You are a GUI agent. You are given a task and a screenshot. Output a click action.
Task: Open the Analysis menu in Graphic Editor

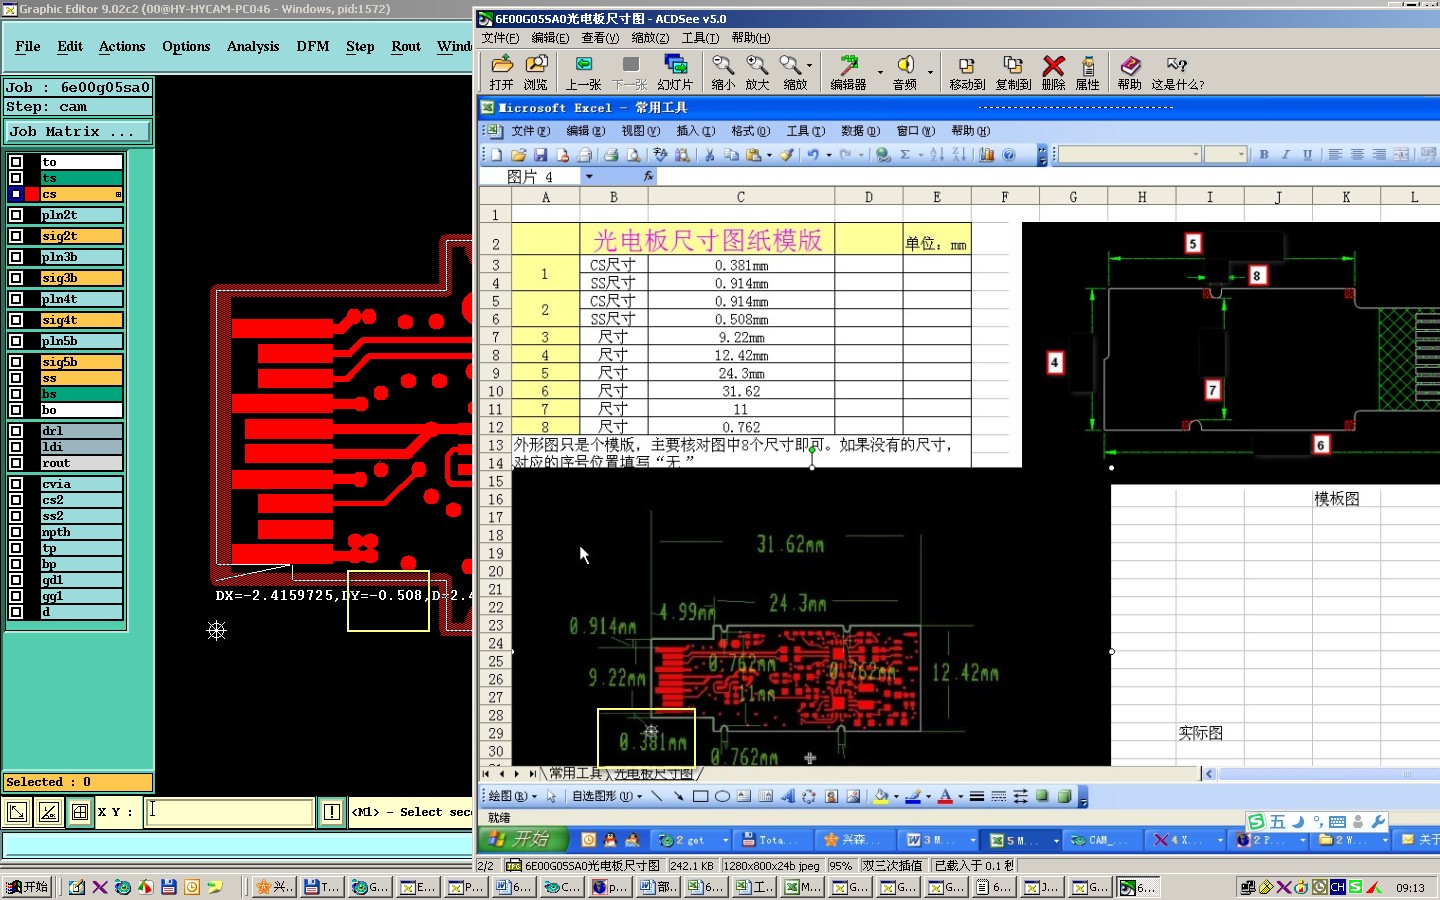click(x=252, y=47)
